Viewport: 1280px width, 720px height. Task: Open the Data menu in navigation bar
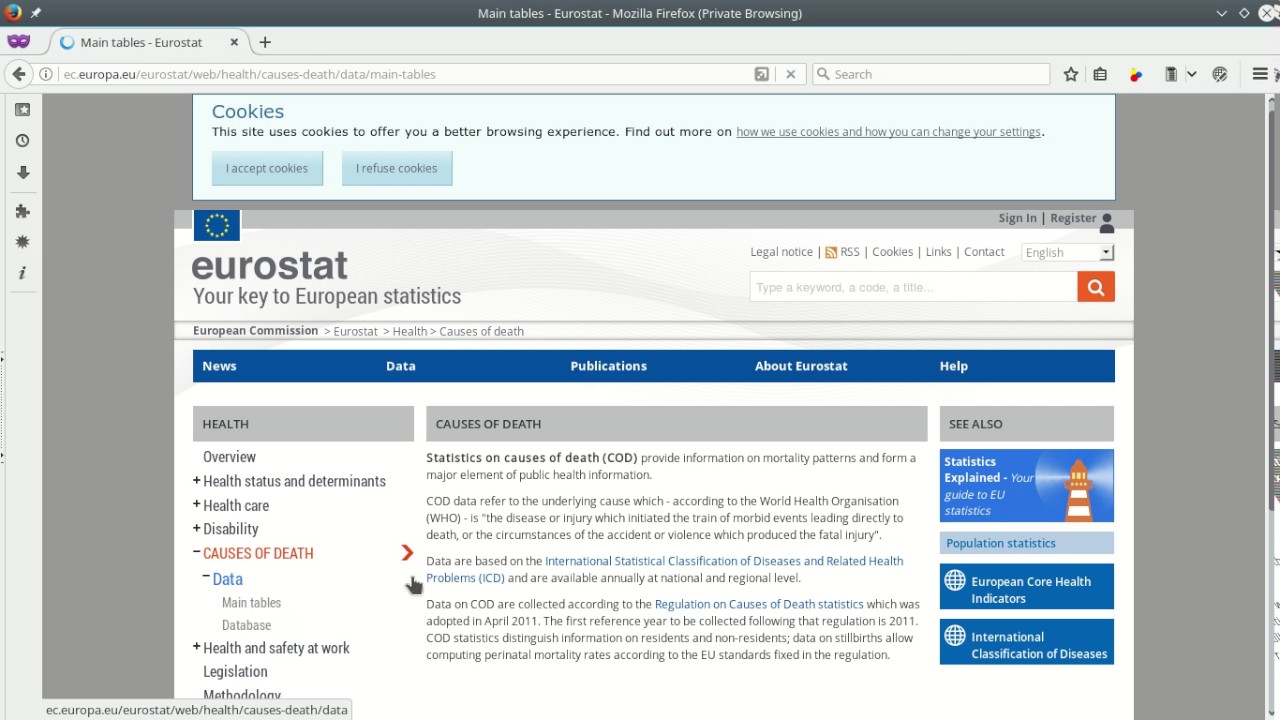click(x=401, y=366)
